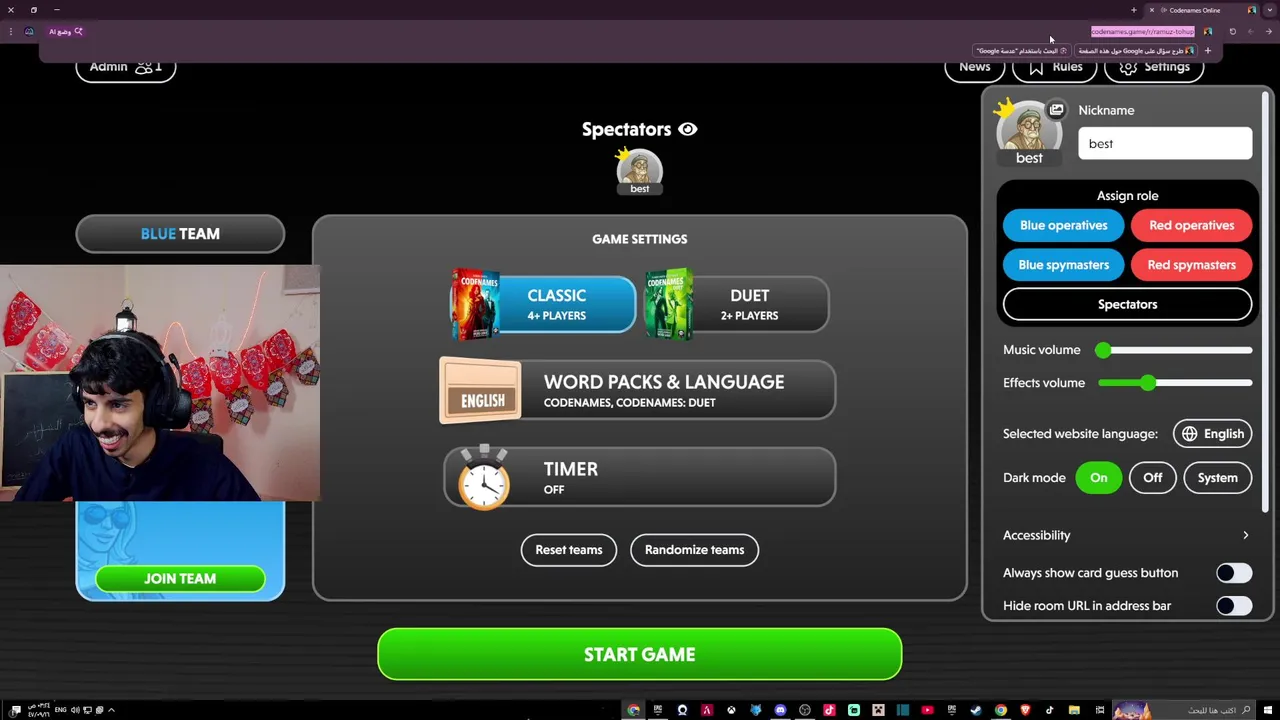Toggle Hide room URL in address bar

pyautogui.click(x=1233, y=606)
